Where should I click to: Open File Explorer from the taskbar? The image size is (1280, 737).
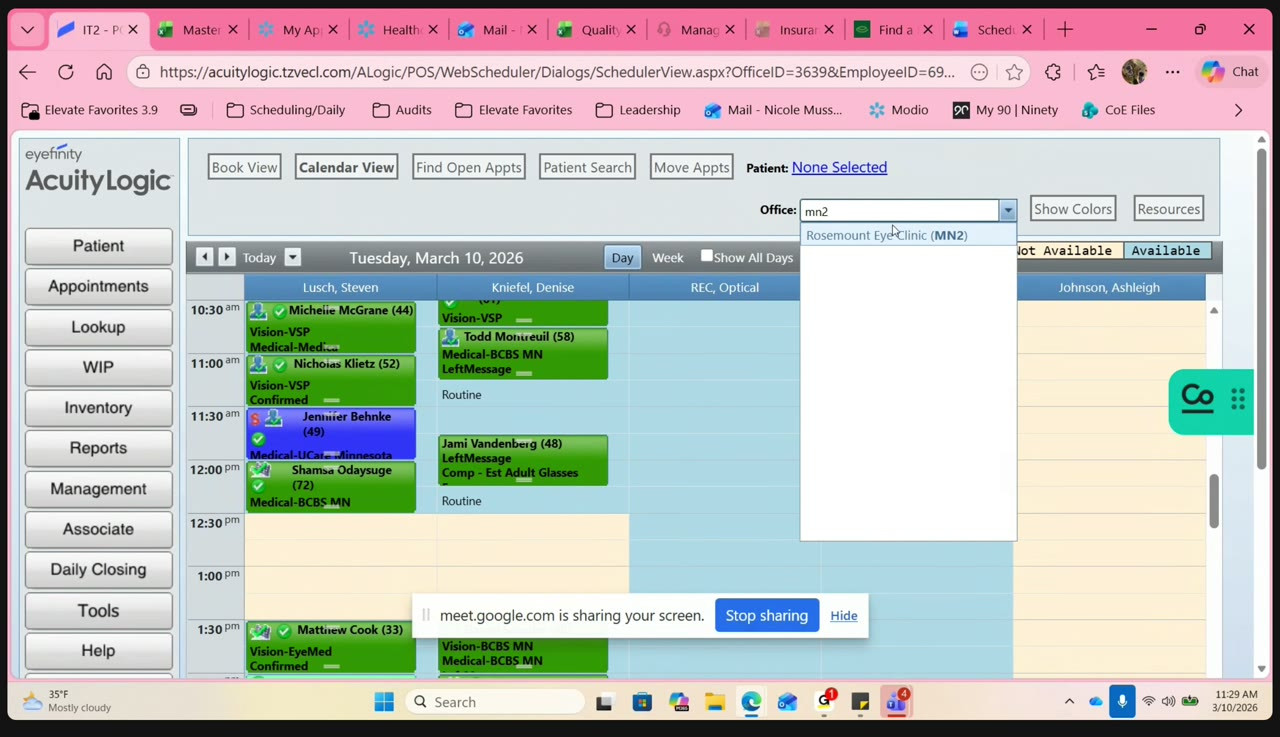(x=714, y=702)
